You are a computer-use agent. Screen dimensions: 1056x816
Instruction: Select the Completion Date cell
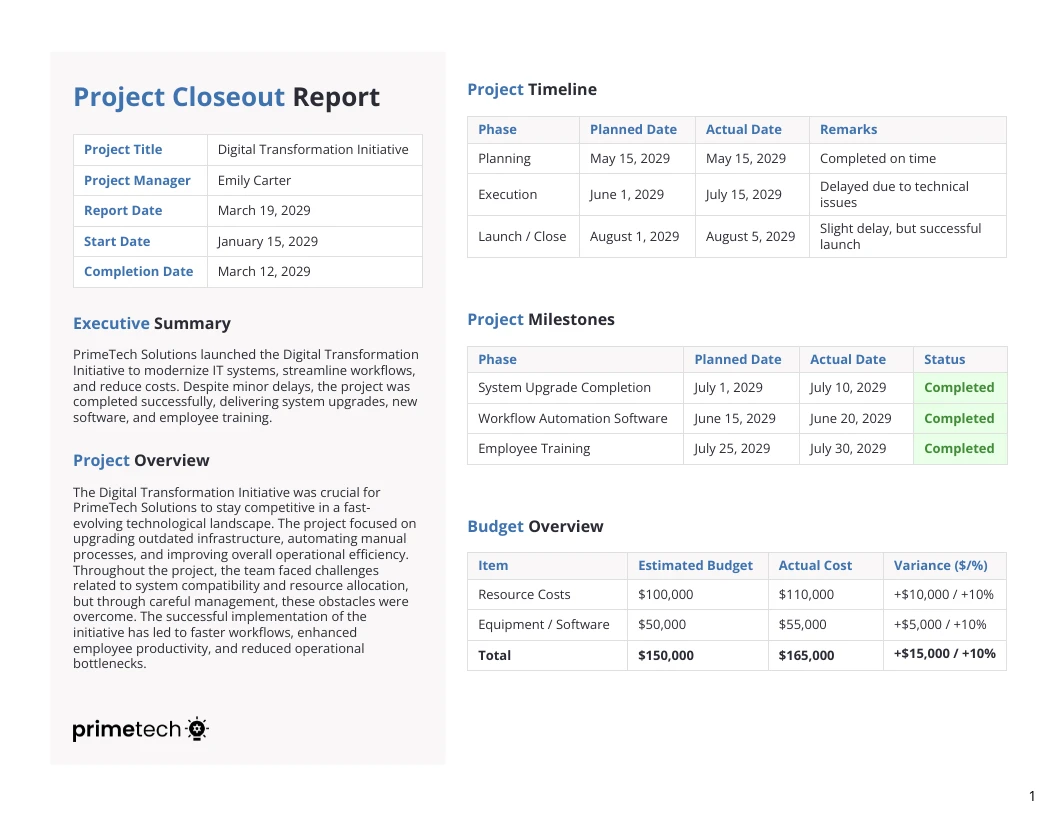pyautogui.click(x=138, y=271)
